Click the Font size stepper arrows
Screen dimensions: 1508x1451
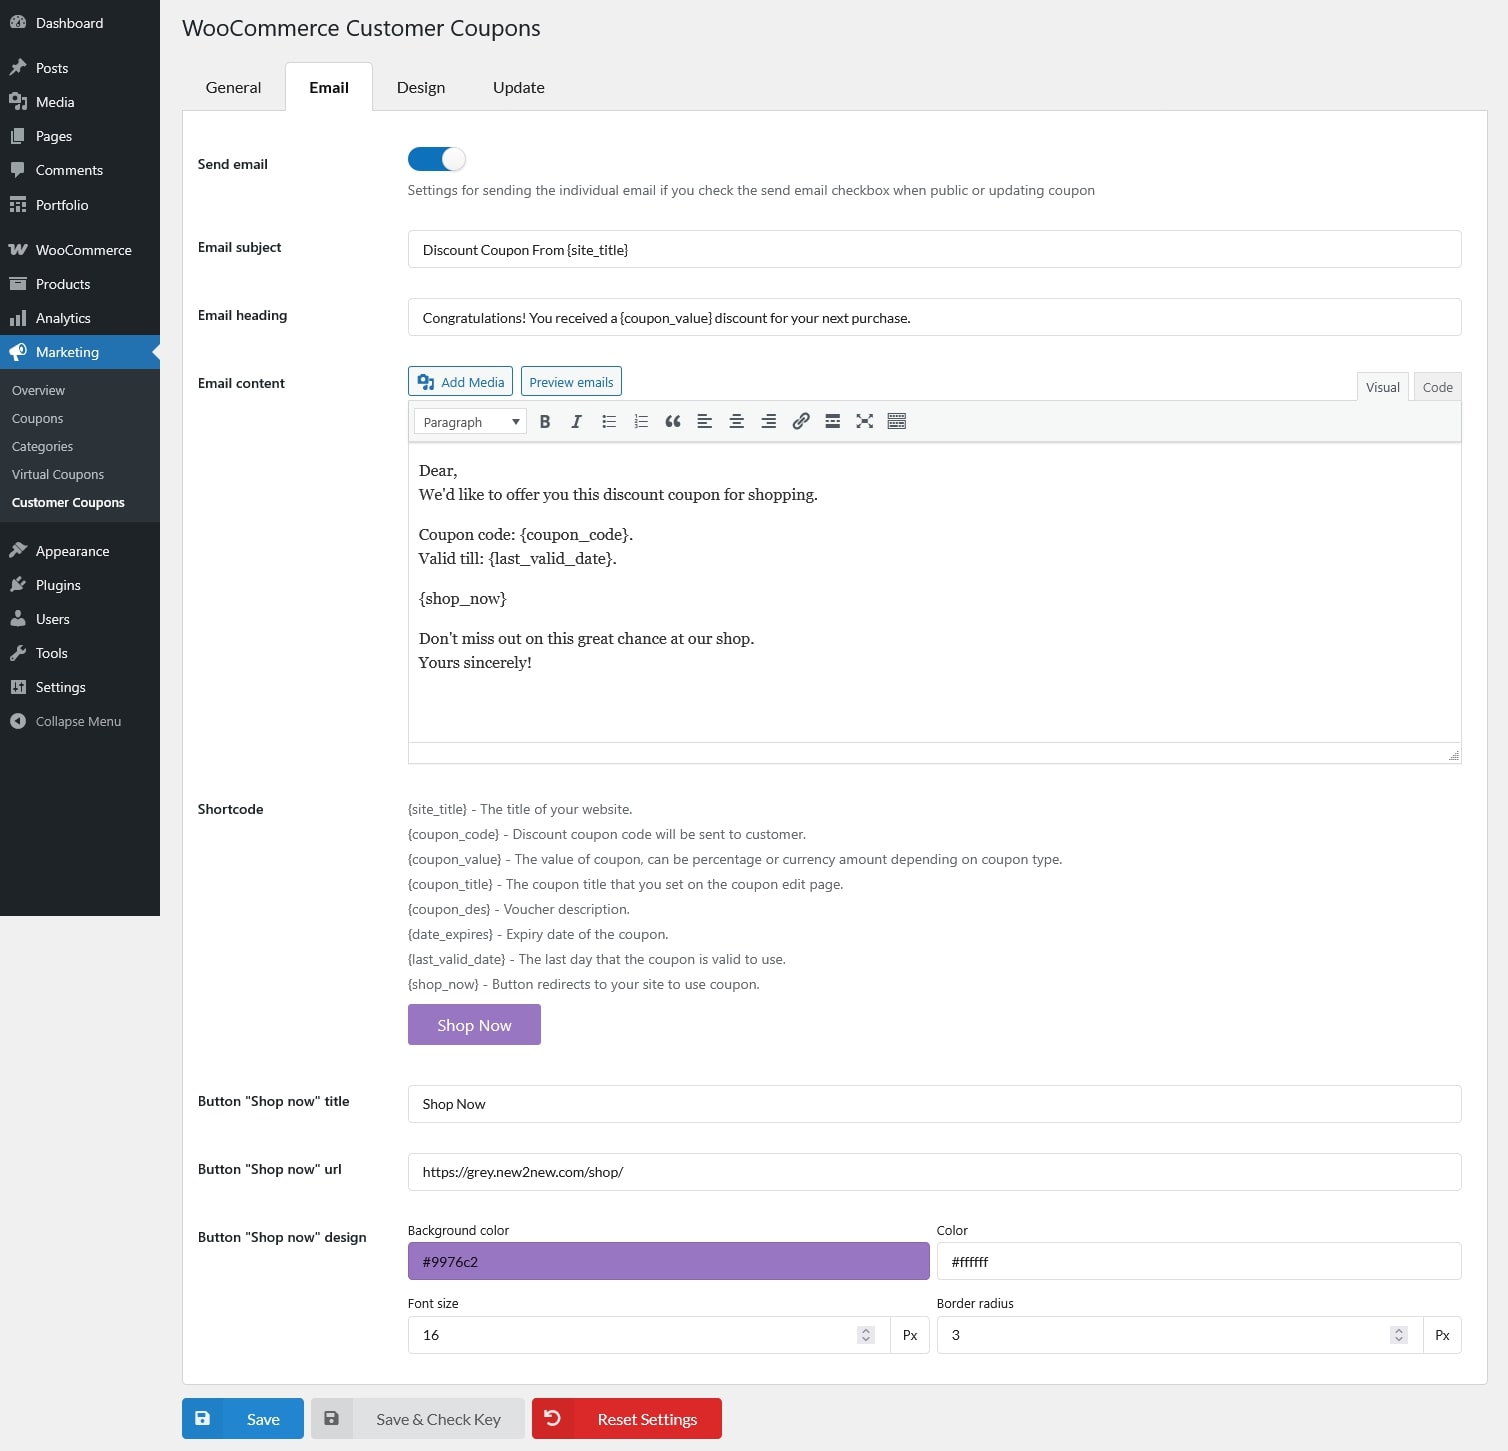[866, 1335]
